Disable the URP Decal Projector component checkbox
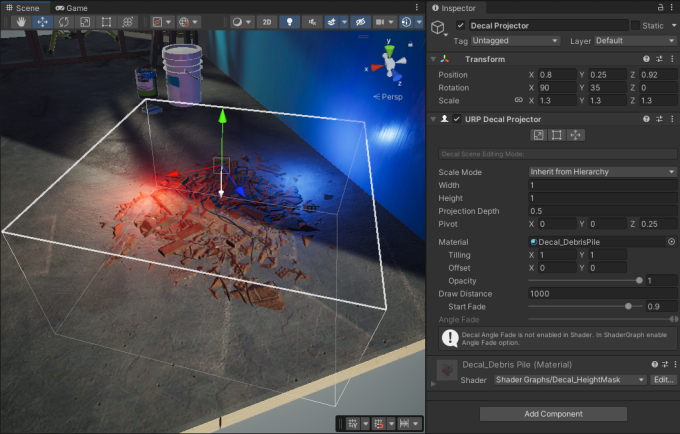 pyautogui.click(x=457, y=119)
